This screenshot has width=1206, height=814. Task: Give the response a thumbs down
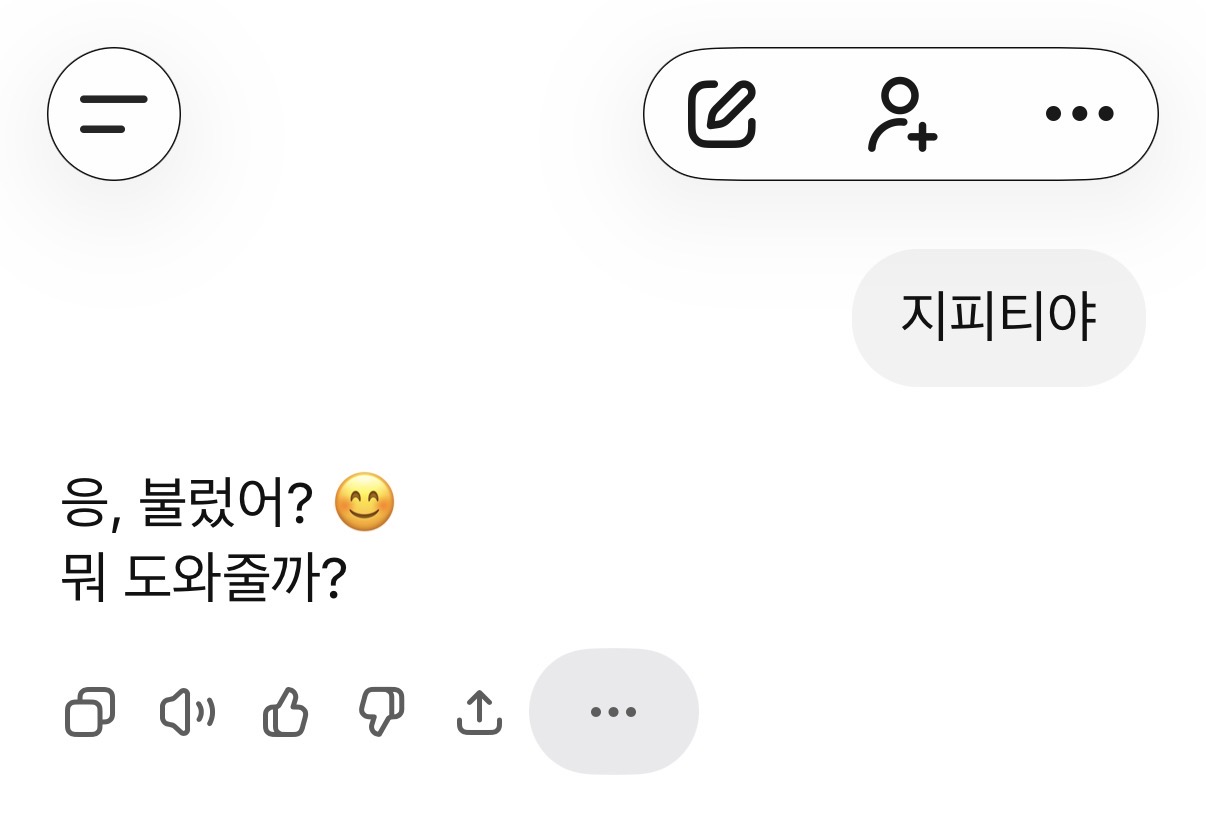tap(381, 713)
